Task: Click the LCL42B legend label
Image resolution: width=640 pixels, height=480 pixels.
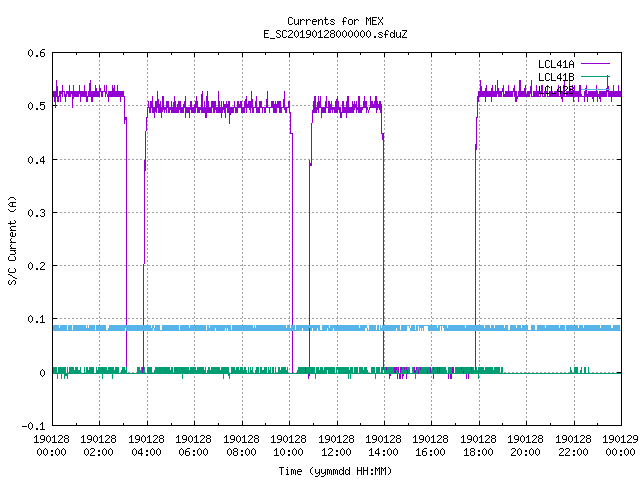Action: [x=556, y=90]
